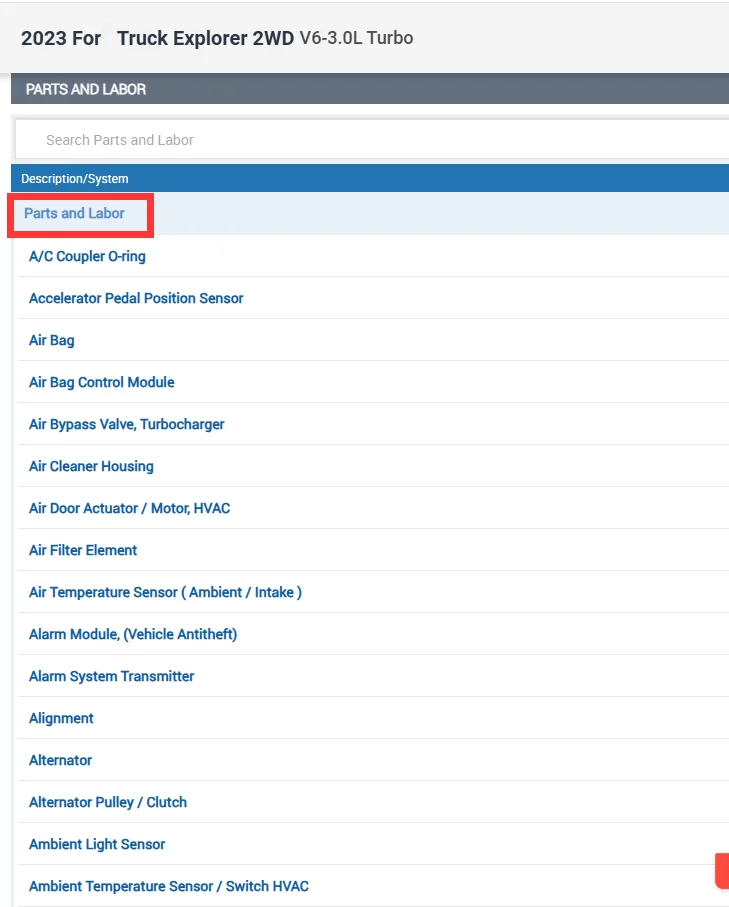Click the Search Parts and Labor field
729x907 pixels.
tap(371, 139)
